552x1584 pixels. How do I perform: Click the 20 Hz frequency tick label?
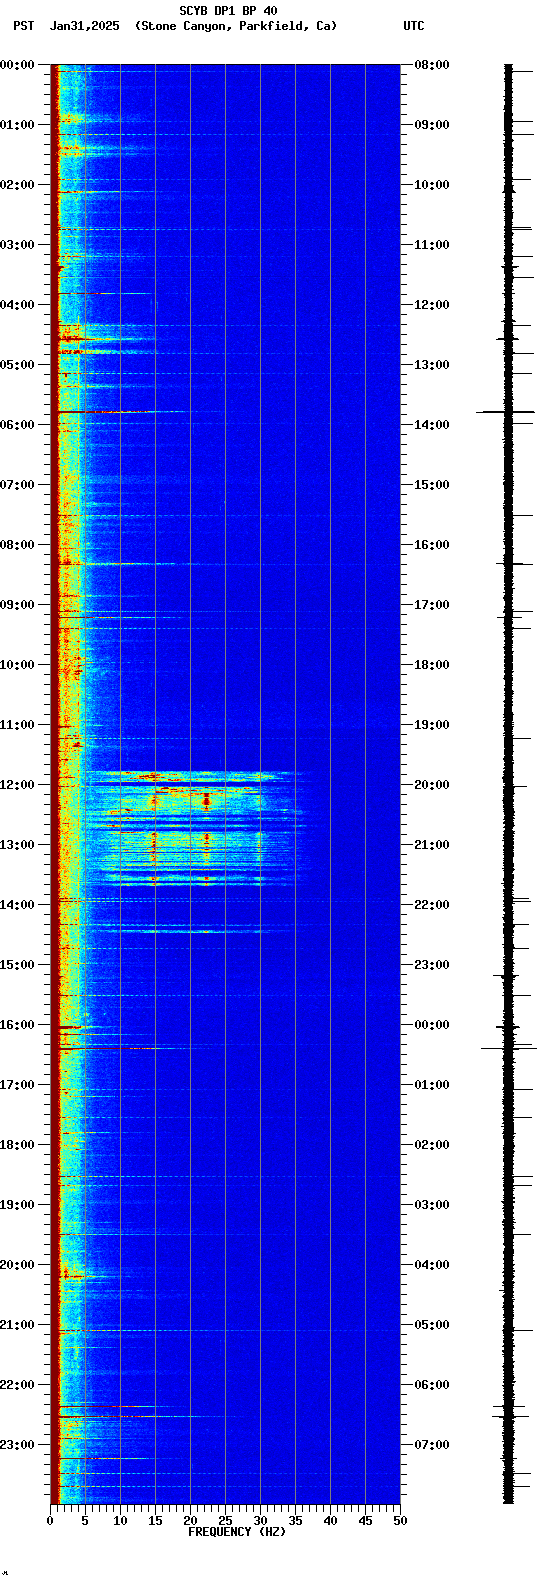190,1521
